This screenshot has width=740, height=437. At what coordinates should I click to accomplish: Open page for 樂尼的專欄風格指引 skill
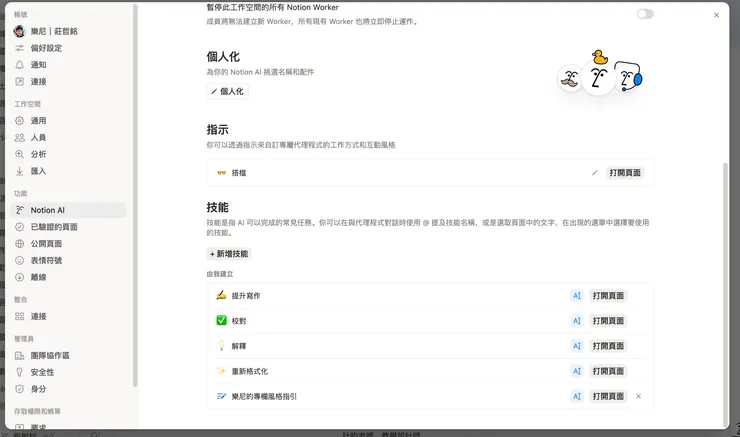click(608, 396)
